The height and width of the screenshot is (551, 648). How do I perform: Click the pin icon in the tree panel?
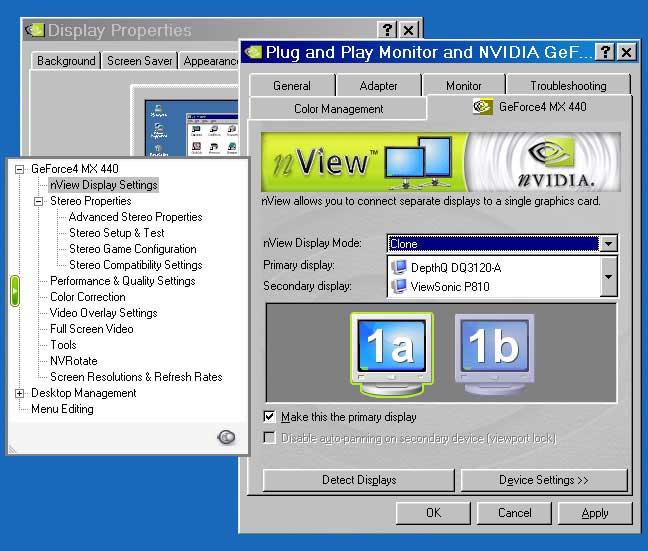pos(226,437)
